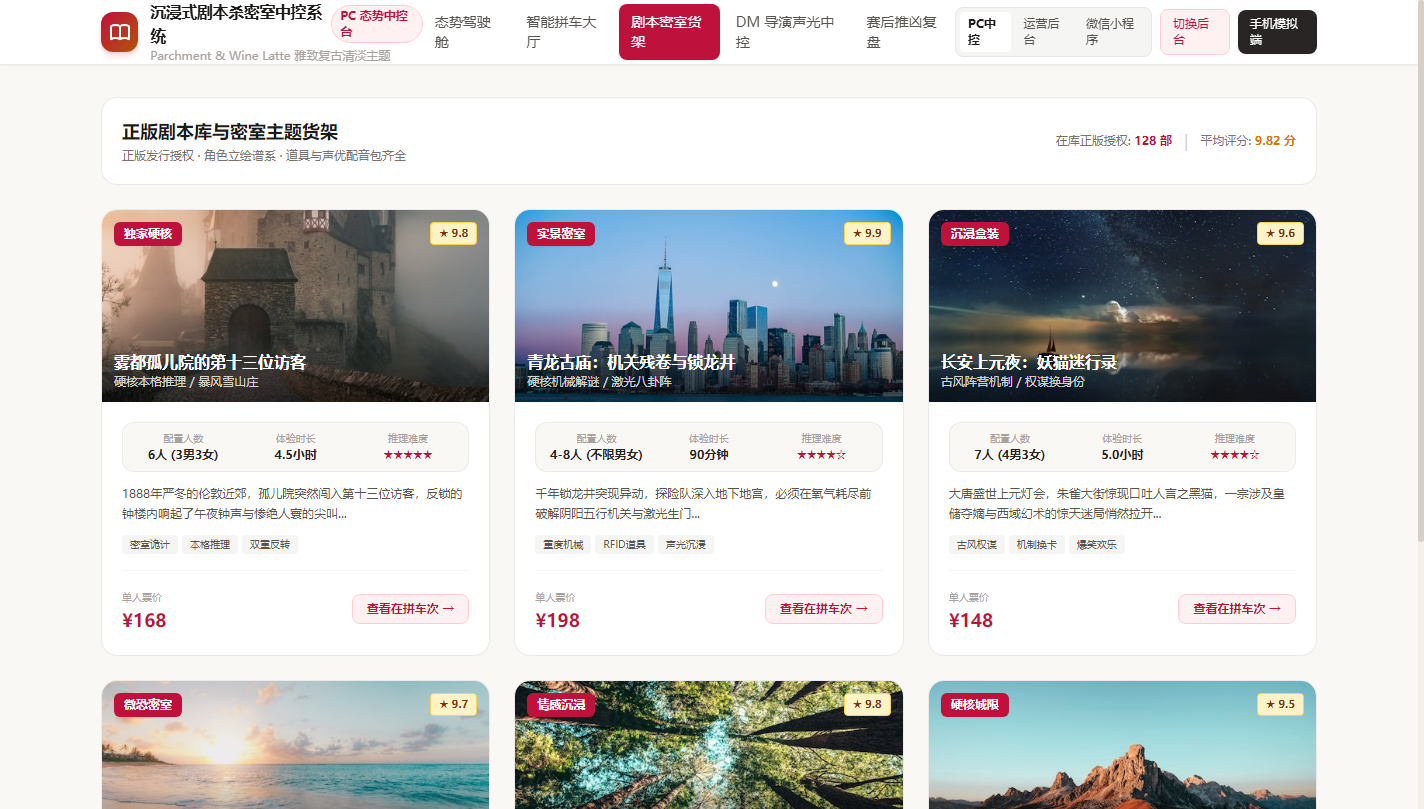Screen dimensions: 1424x809
Task: Click the 7人 (4男3女) player count
Action: 1010,455
